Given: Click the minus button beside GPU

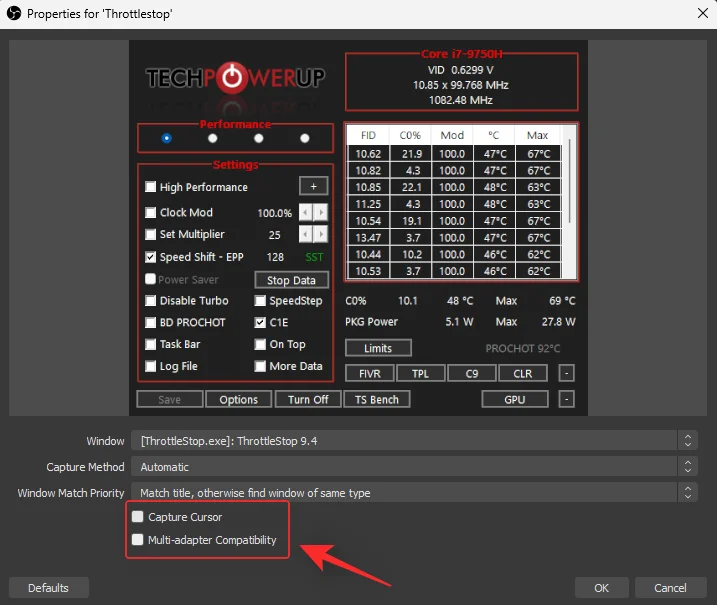Looking at the screenshot, I should (x=566, y=399).
